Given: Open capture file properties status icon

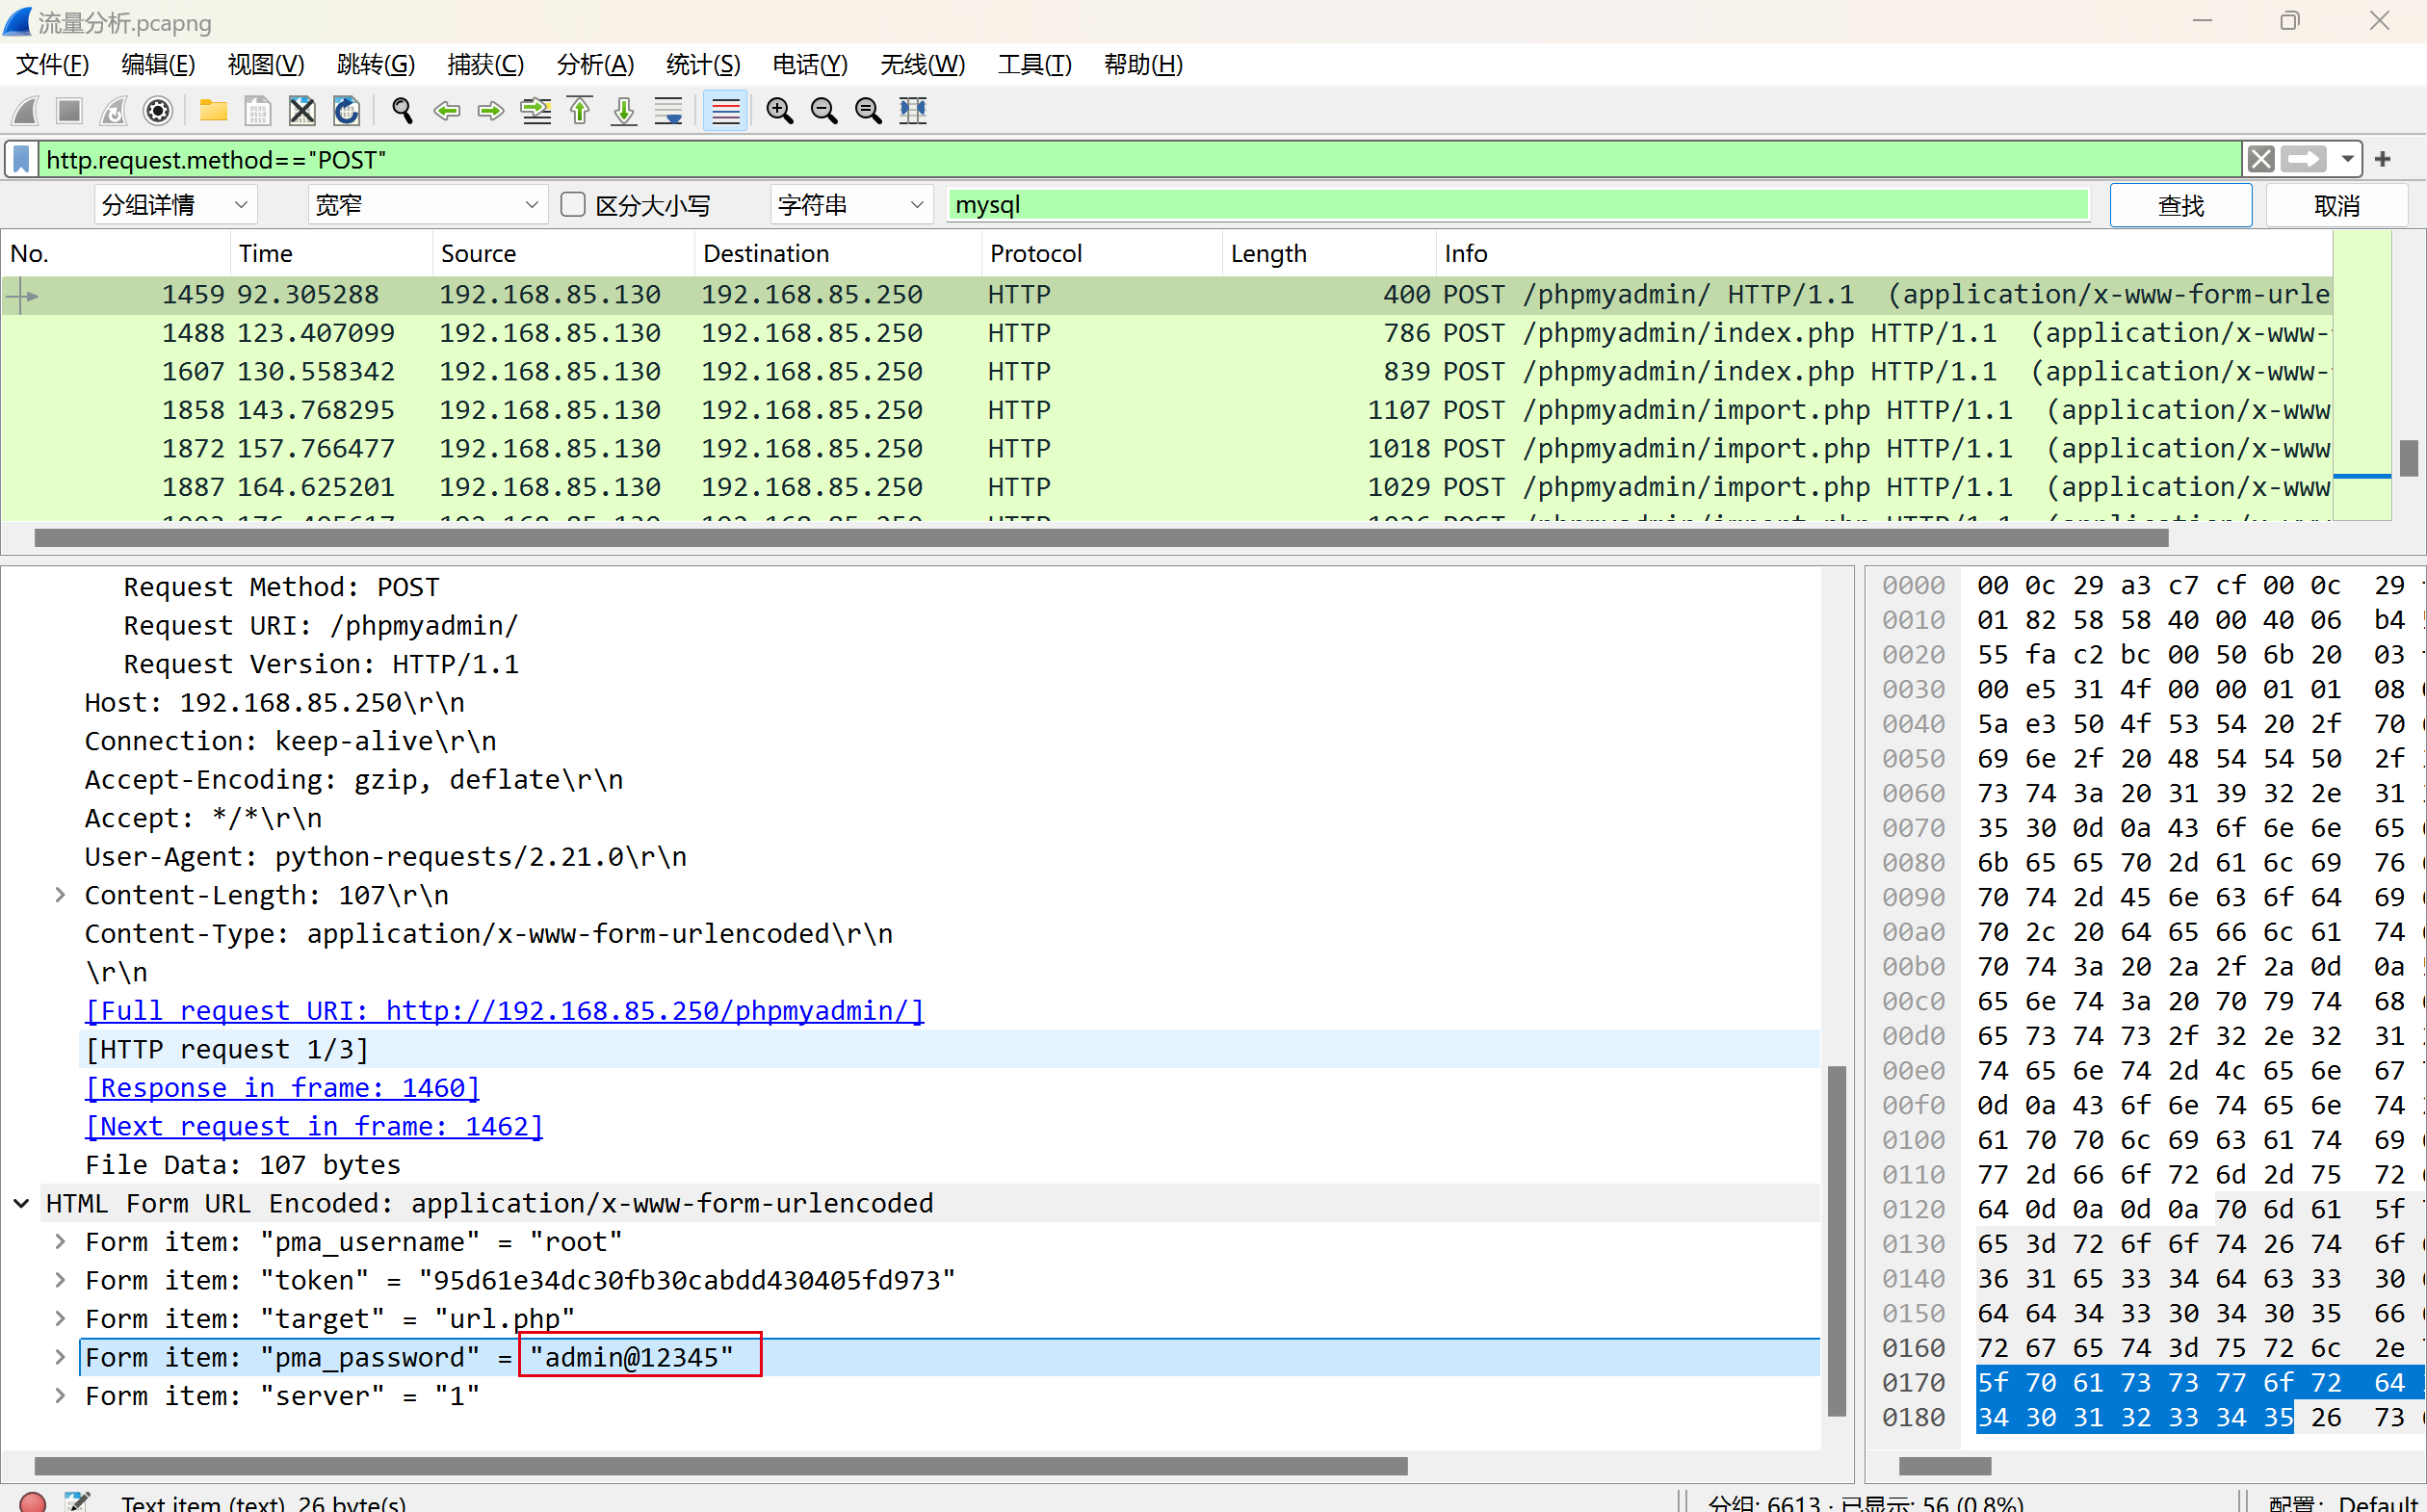Looking at the screenshot, I should click(77, 1501).
